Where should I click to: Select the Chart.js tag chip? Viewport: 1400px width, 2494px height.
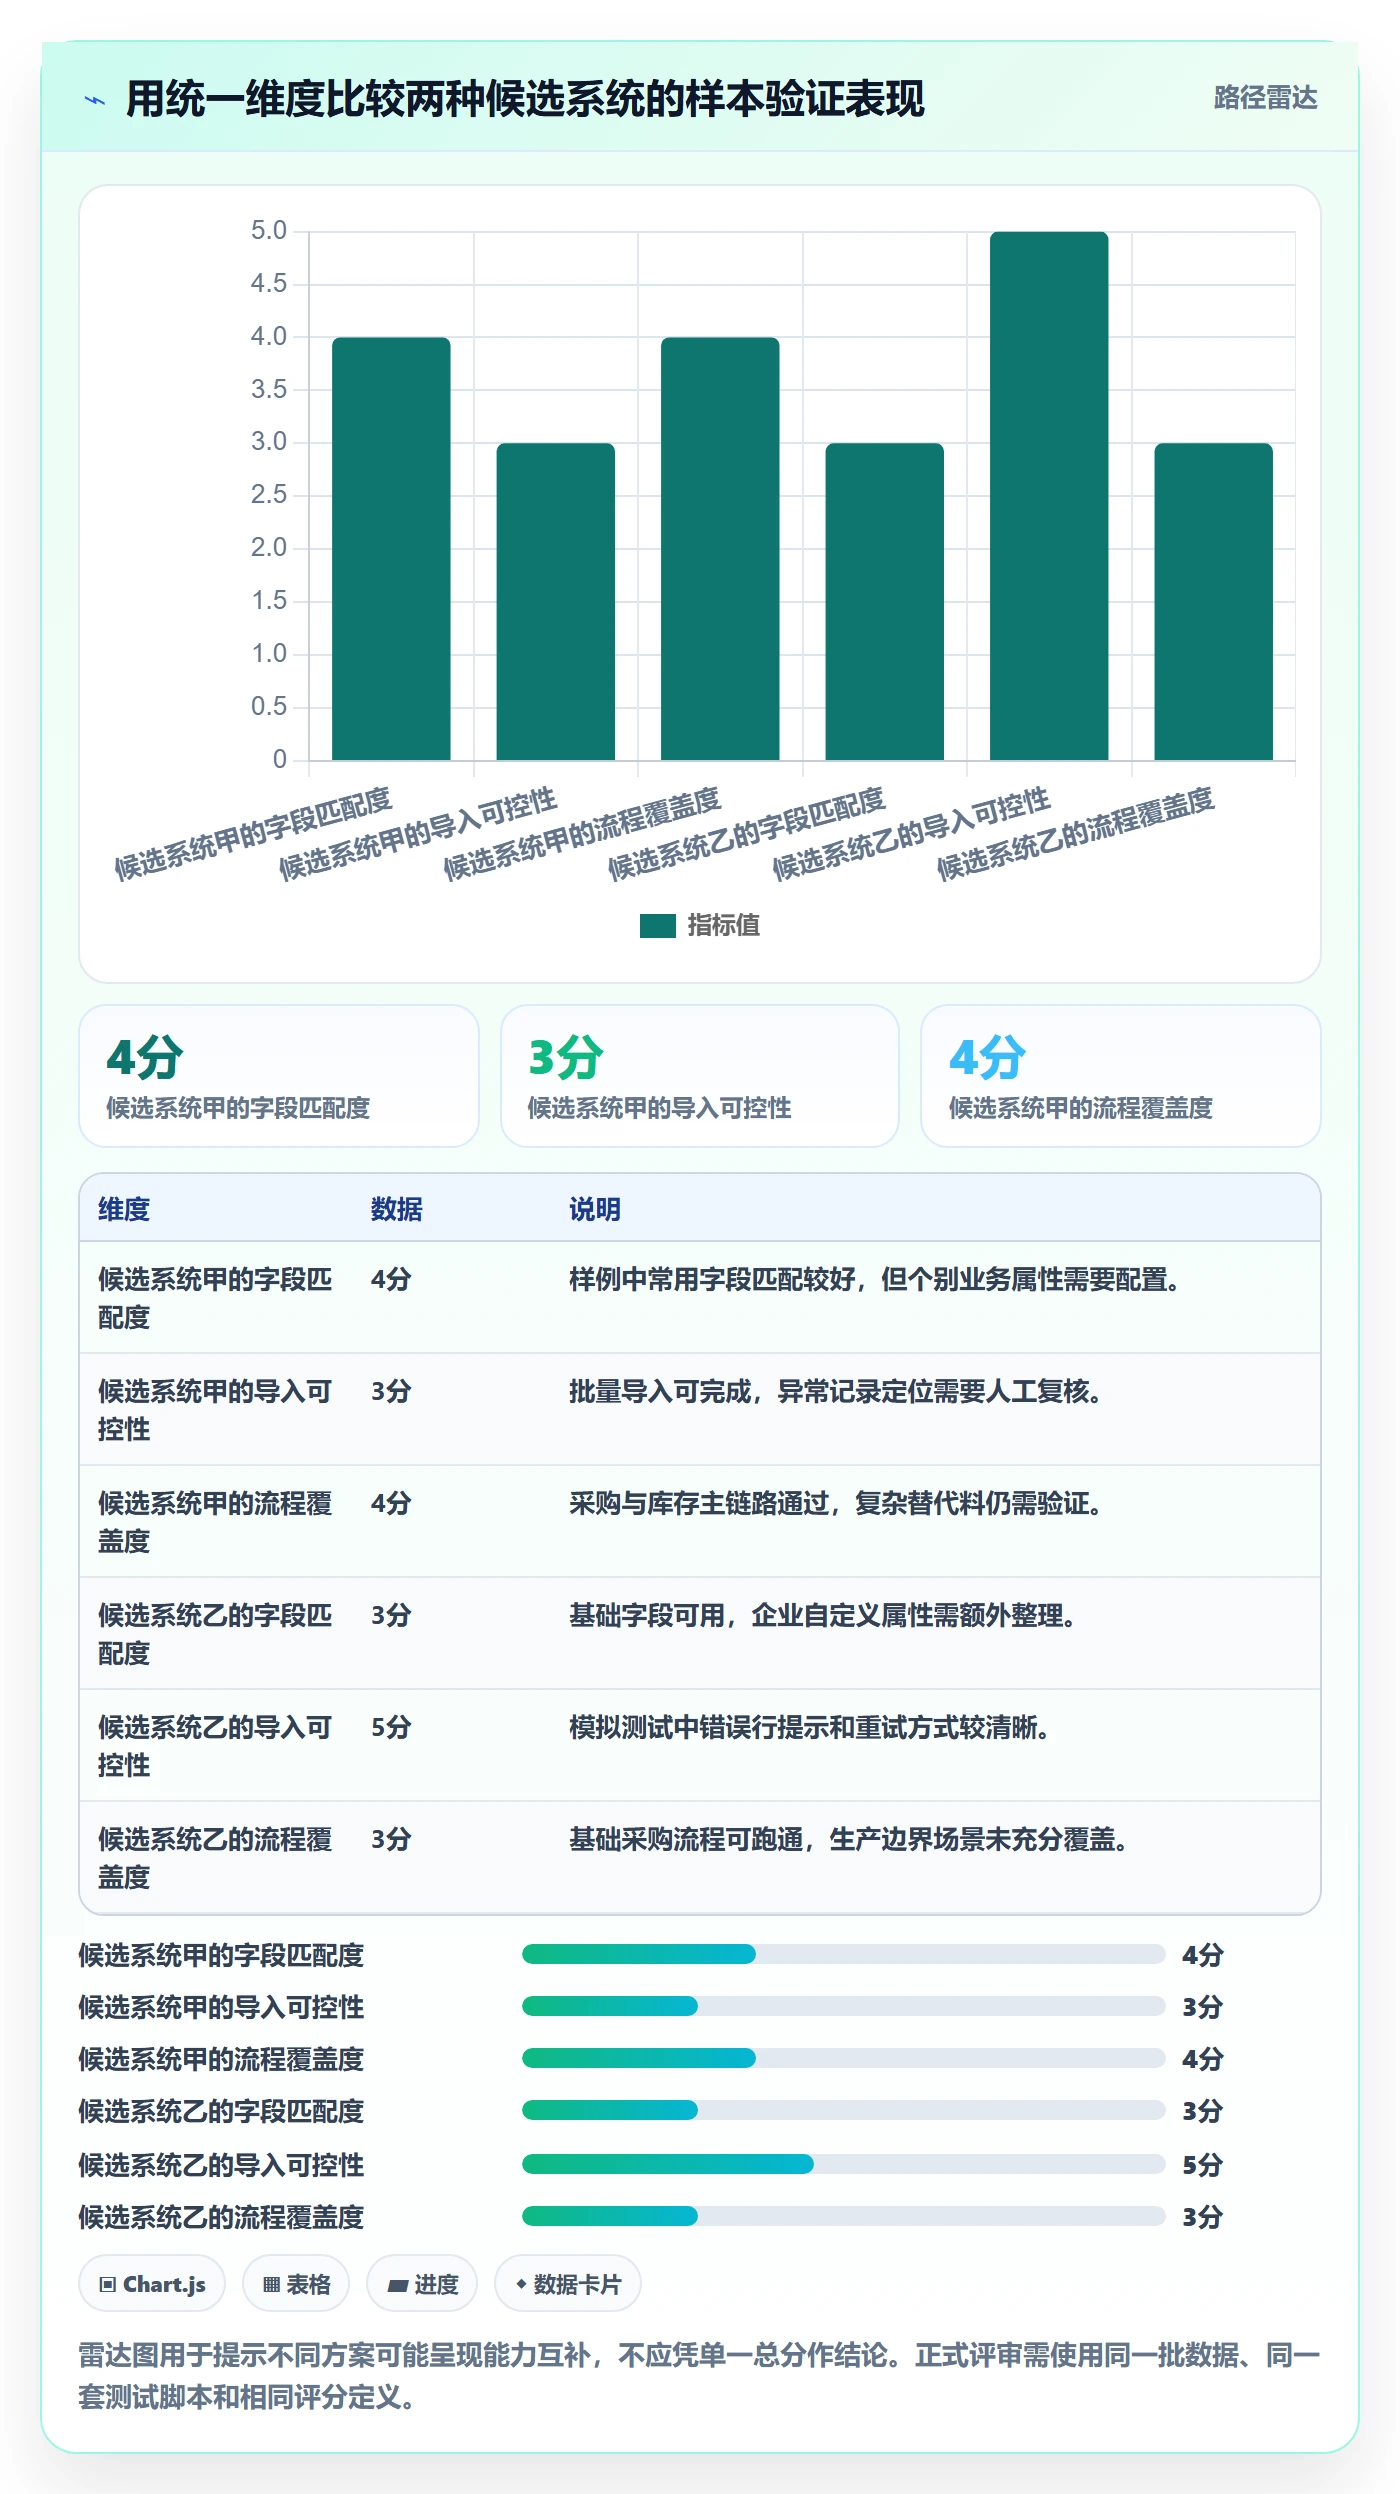[x=152, y=2284]
